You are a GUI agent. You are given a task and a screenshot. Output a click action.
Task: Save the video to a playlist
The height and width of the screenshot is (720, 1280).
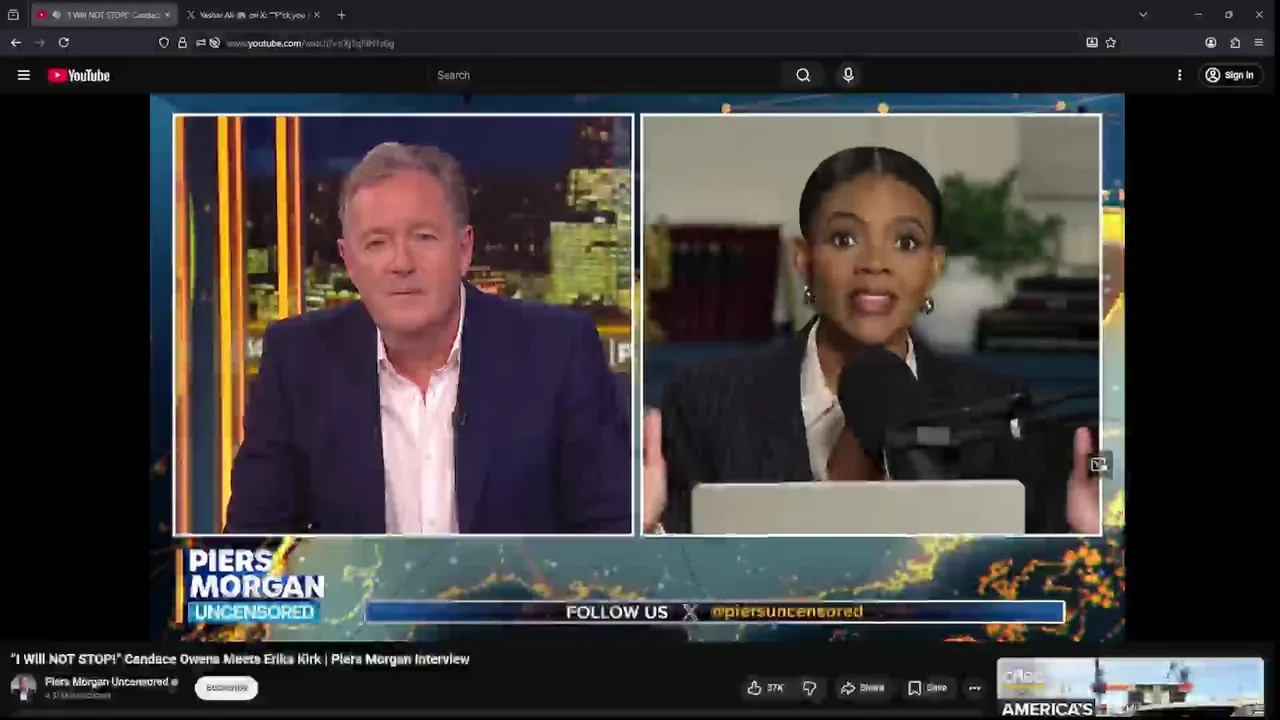(927, 688)
